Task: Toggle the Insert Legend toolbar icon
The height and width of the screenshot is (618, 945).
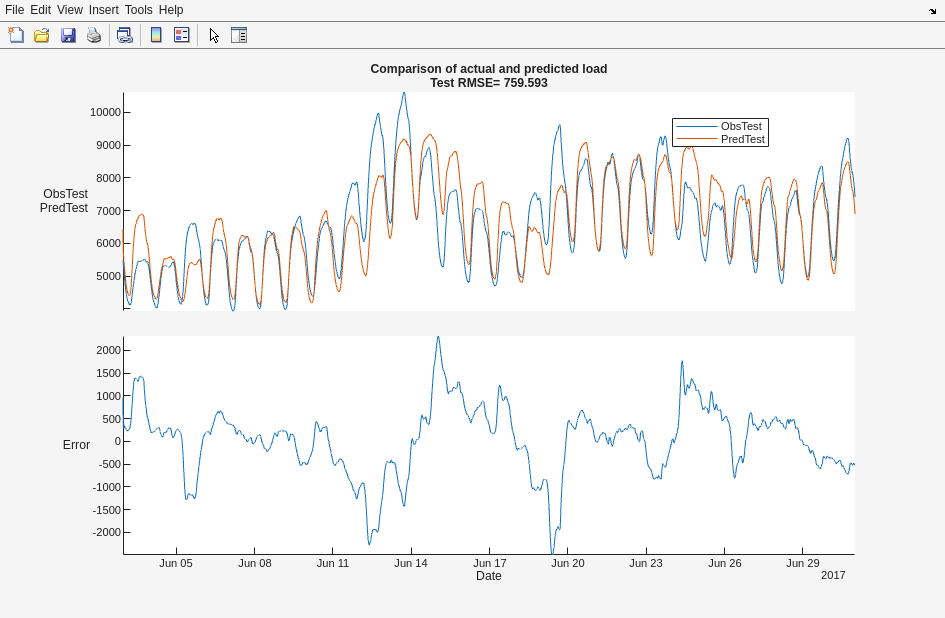Action: [181, 35]
